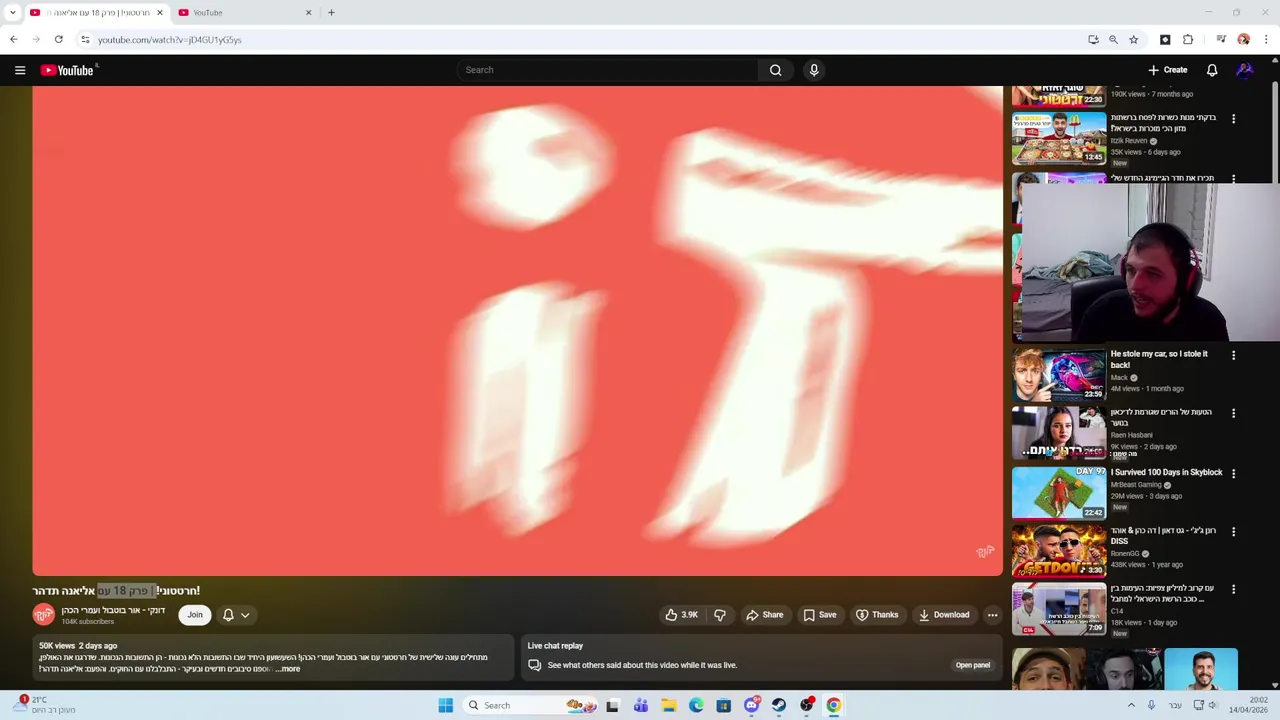This screenshot has height=720, width=1280.
Task: Show hidden system tray icons
Action: (x=1131, y=705)
